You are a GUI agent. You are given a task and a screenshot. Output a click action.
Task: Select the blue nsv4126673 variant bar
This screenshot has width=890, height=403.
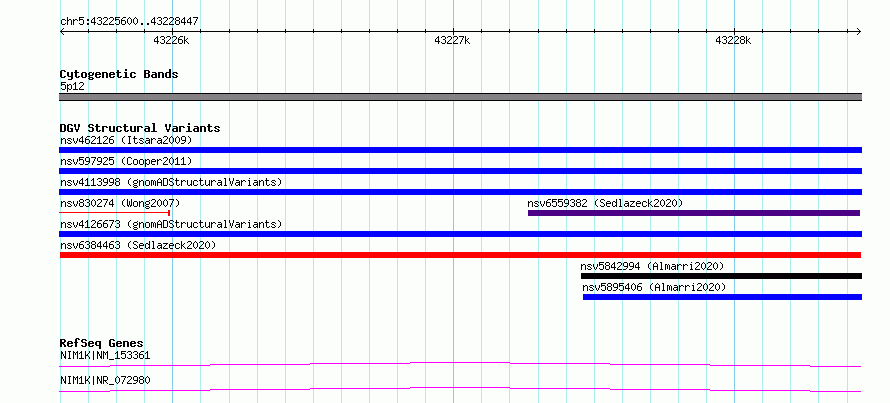[460, 234]
